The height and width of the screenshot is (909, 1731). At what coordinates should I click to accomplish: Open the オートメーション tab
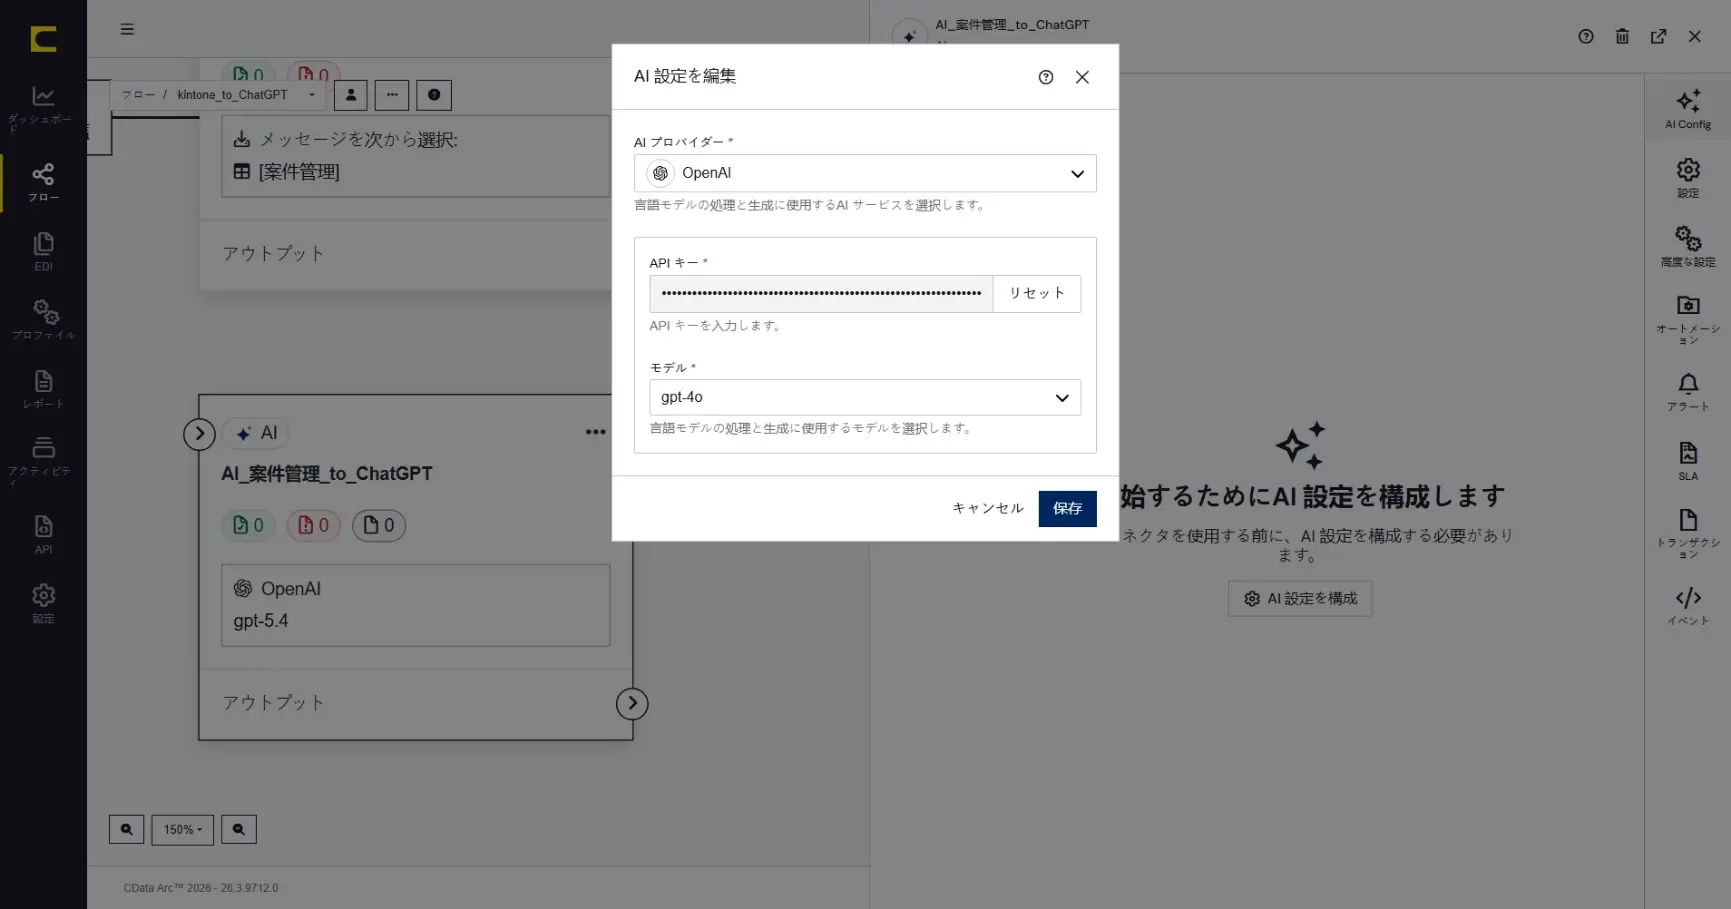tap(1688, 319)
